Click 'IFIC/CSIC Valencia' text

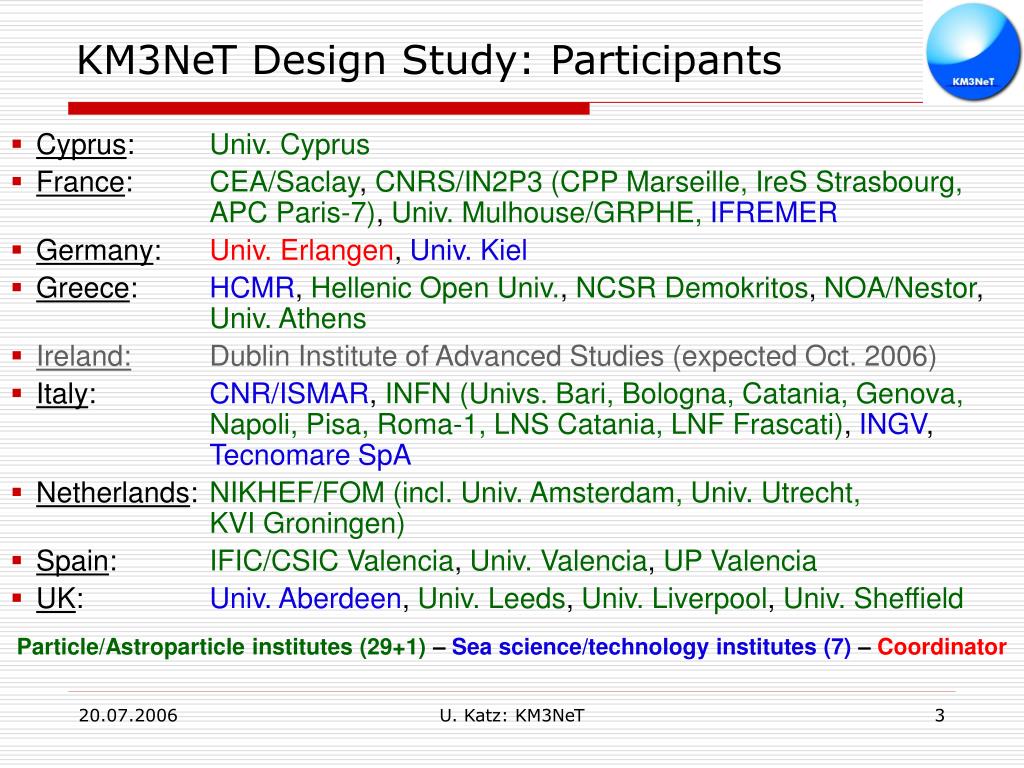pos(332,561)
